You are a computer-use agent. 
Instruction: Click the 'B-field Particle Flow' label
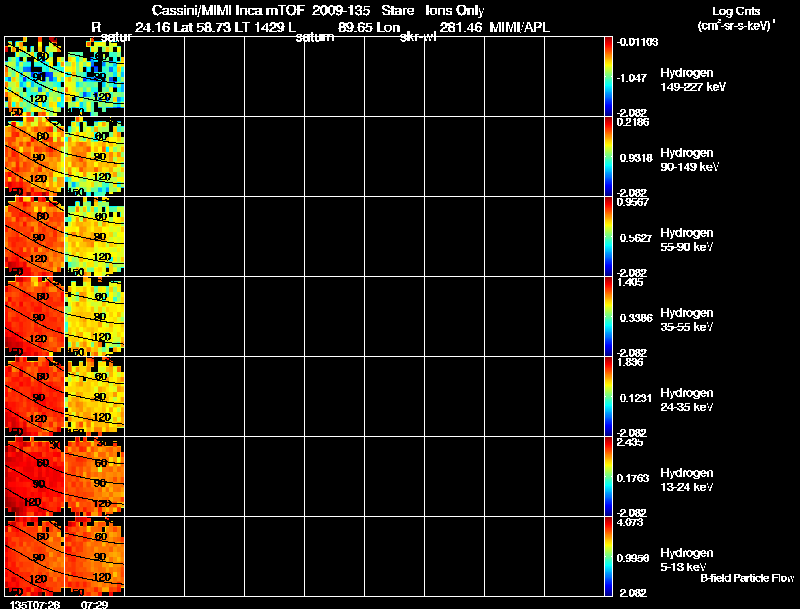[747, 578]
